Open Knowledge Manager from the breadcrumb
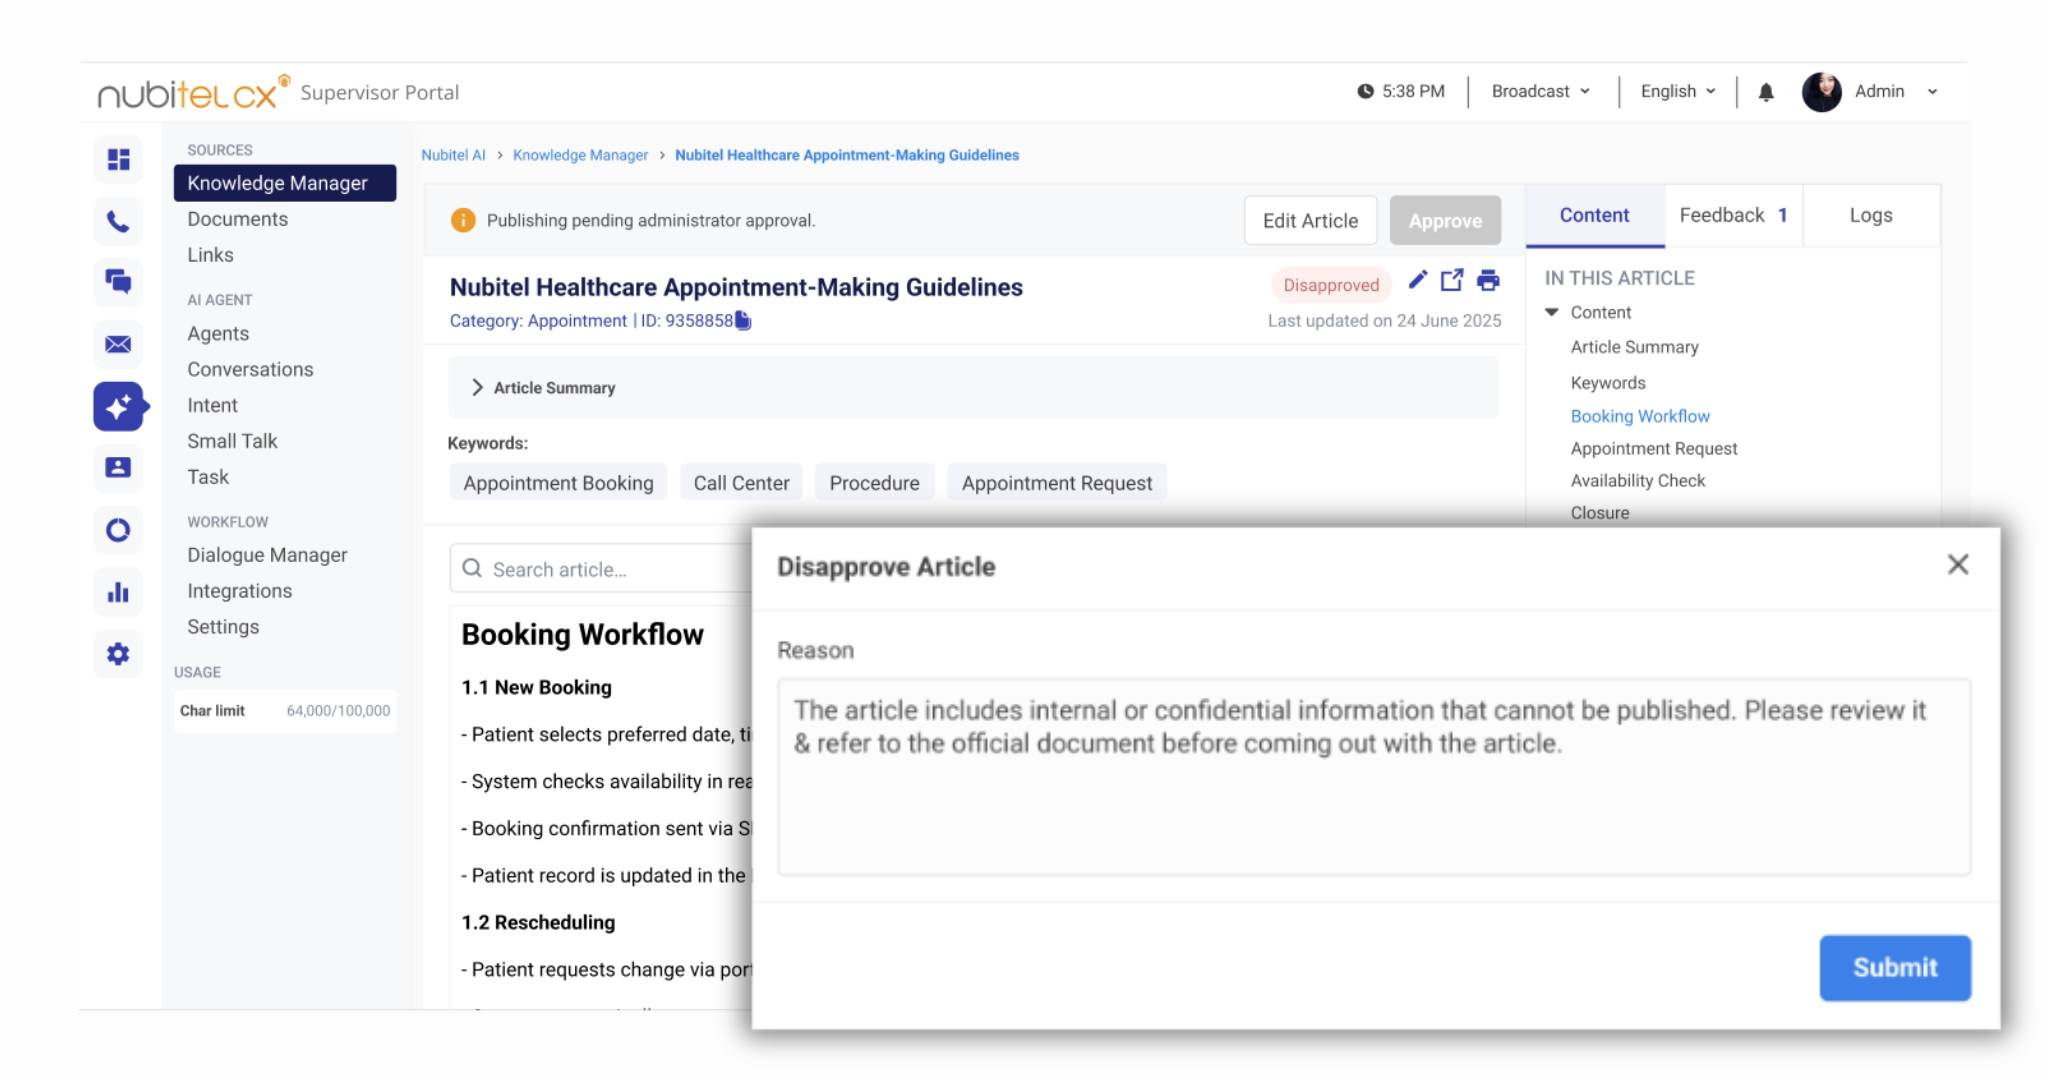2048x1074 pixels. (x=580, y=155)
